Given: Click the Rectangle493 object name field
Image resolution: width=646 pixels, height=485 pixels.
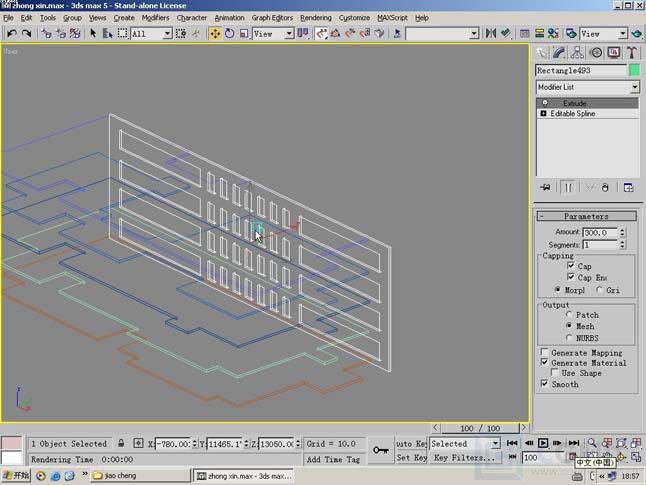Looking at the screenshot, I should tap(581, 70).
